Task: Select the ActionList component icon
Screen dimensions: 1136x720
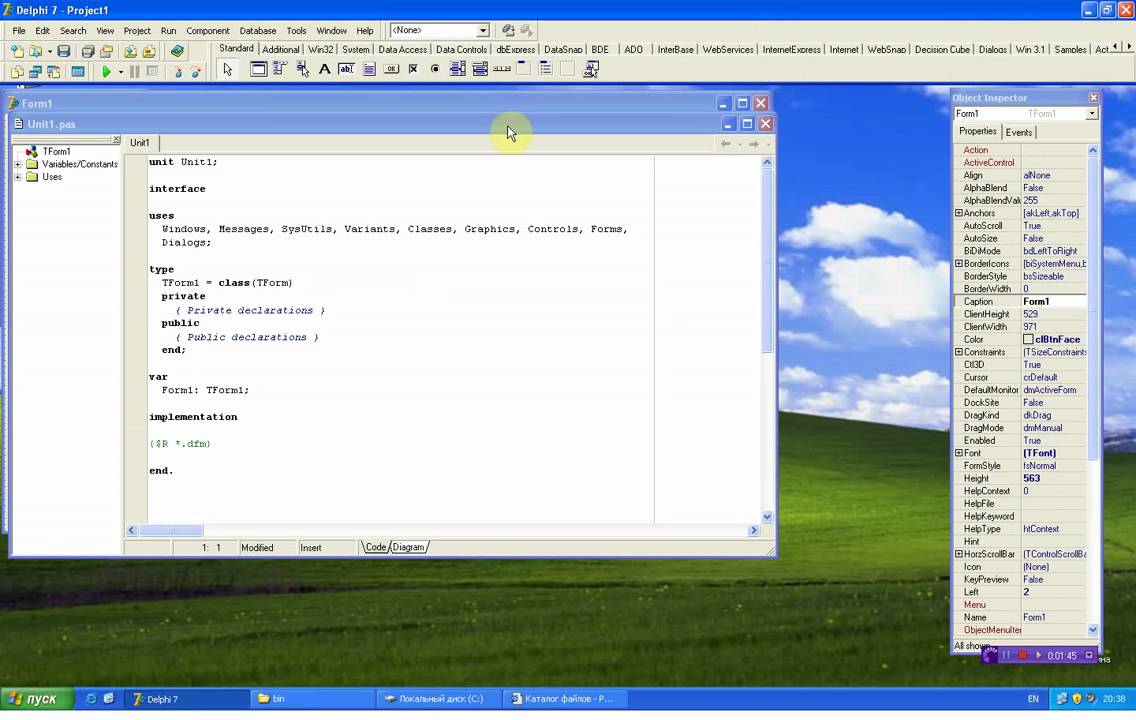Action: point(591,70)
